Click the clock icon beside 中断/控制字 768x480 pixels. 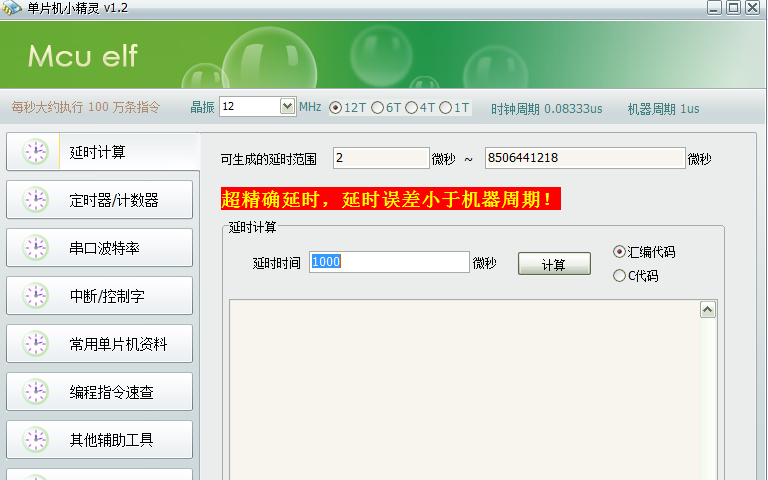click(35, 295)
